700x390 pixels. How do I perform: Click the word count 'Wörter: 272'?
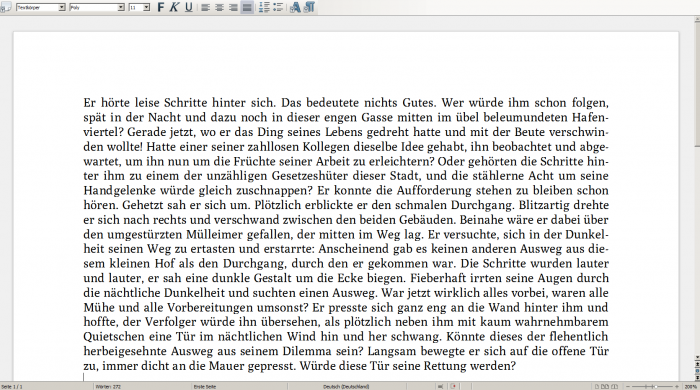pos(108,386)
